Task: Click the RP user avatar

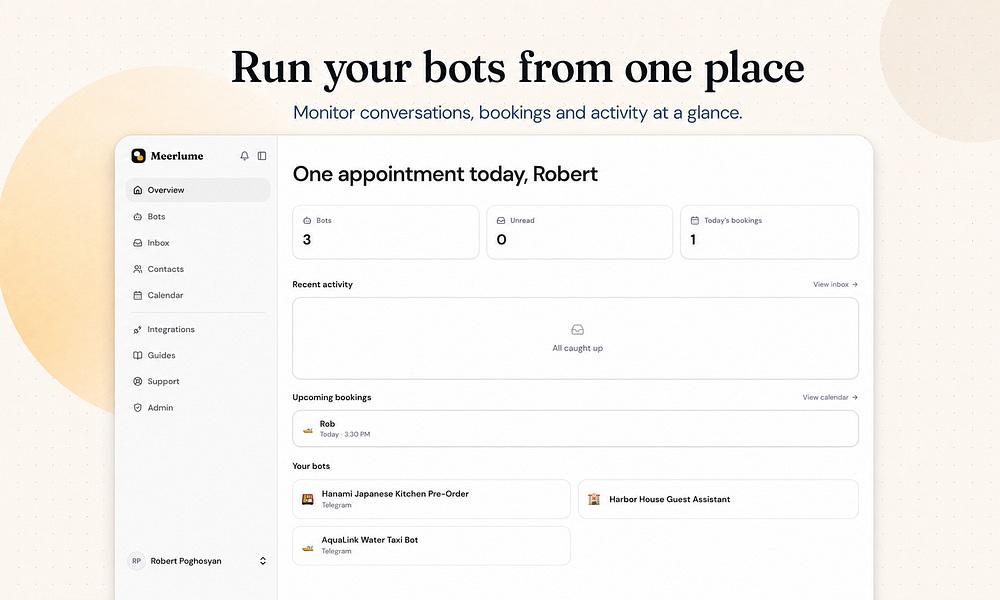Action: 136,561
